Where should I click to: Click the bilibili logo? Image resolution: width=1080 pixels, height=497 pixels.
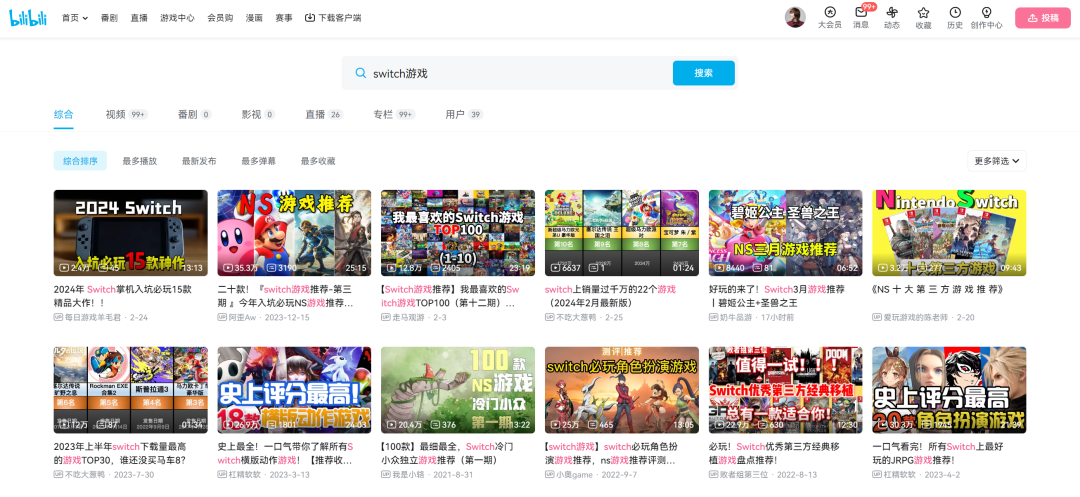(x=28, y=18)
